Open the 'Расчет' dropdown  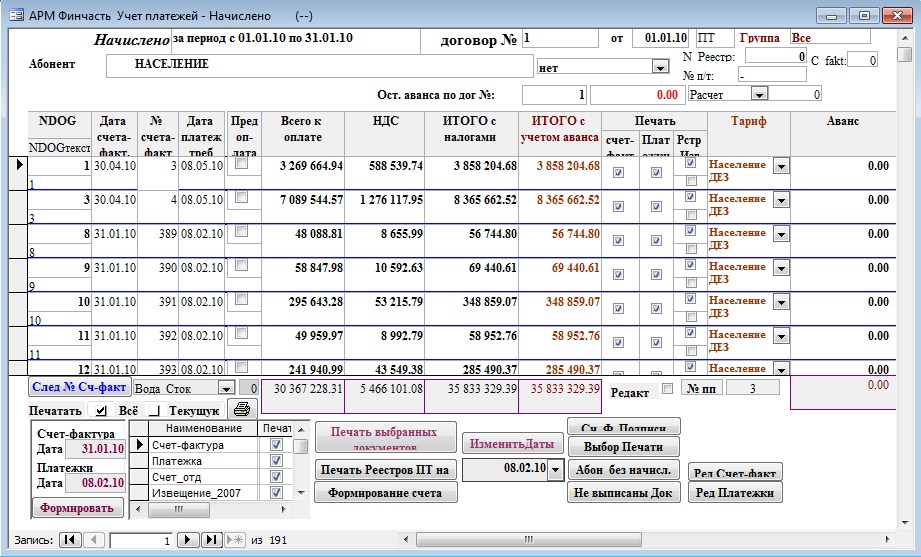(x=759, y=94)
